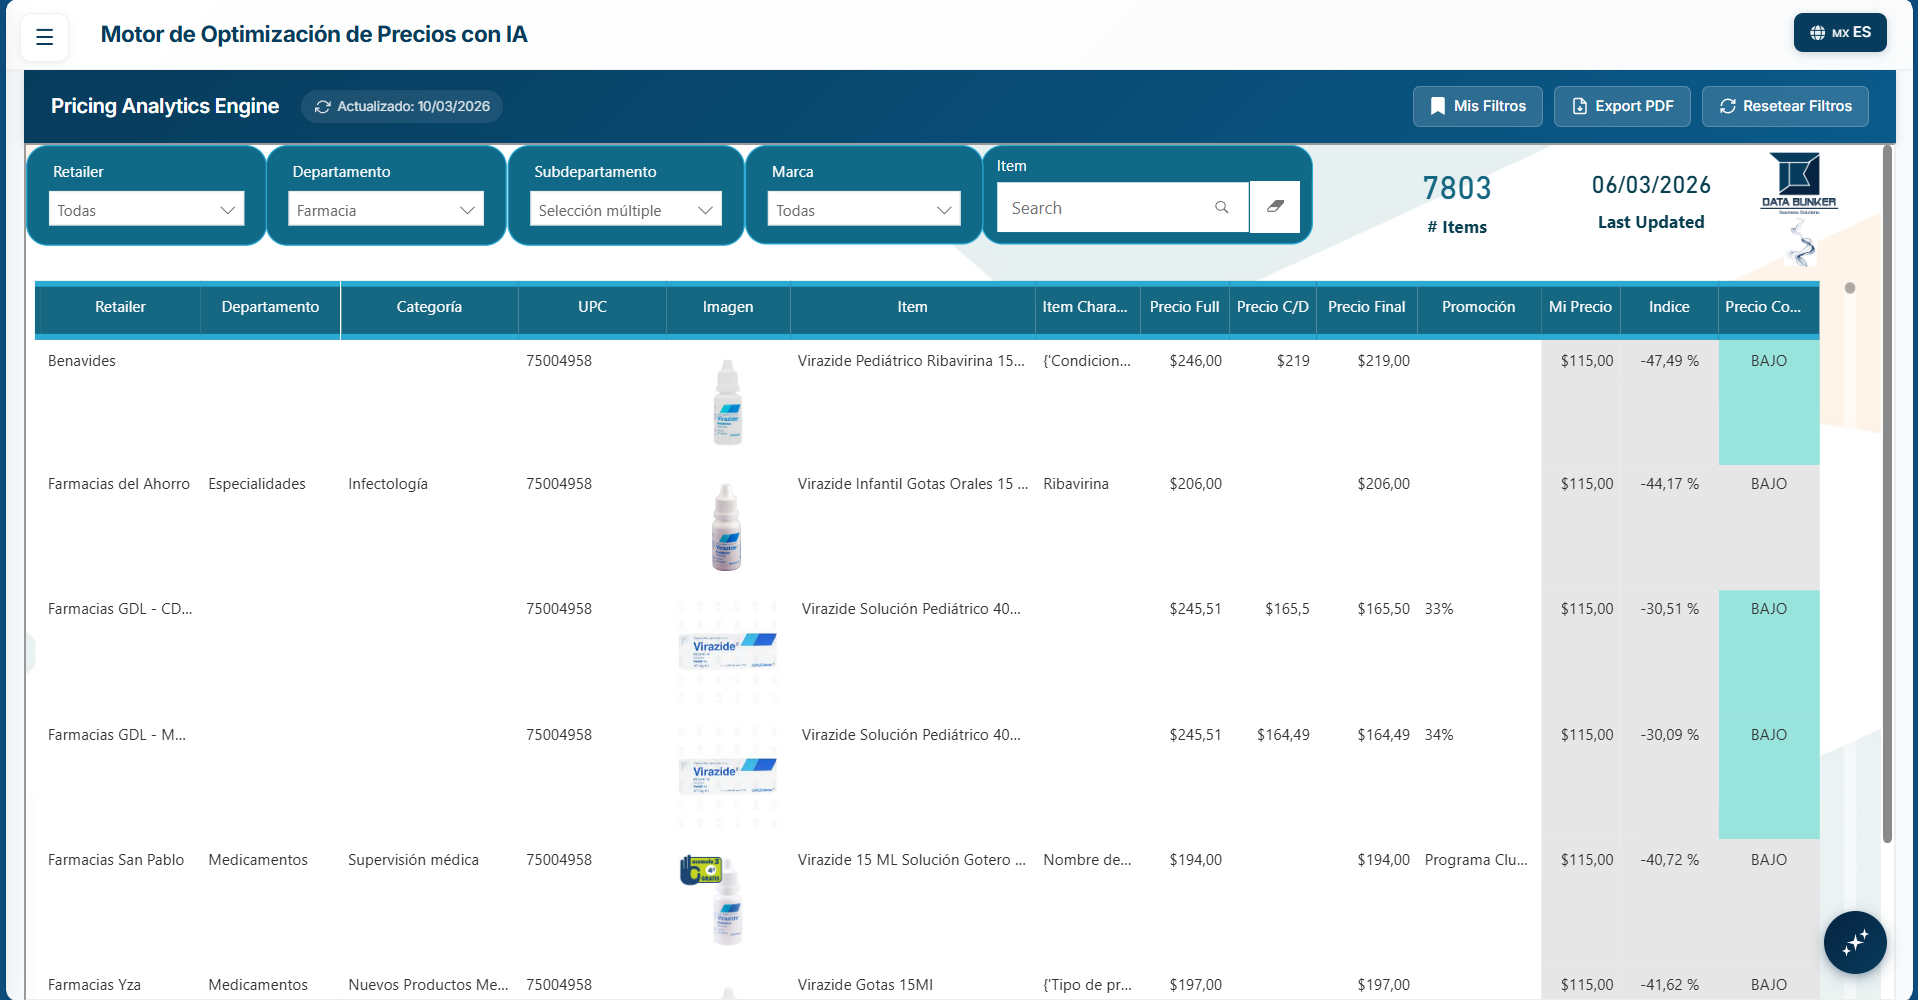
Task: Click the 33% promotion cell
Action: 1439,609
